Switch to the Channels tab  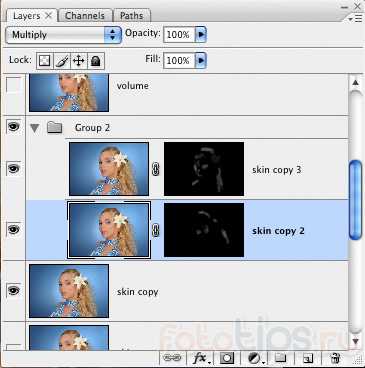[x=85, y=16]
